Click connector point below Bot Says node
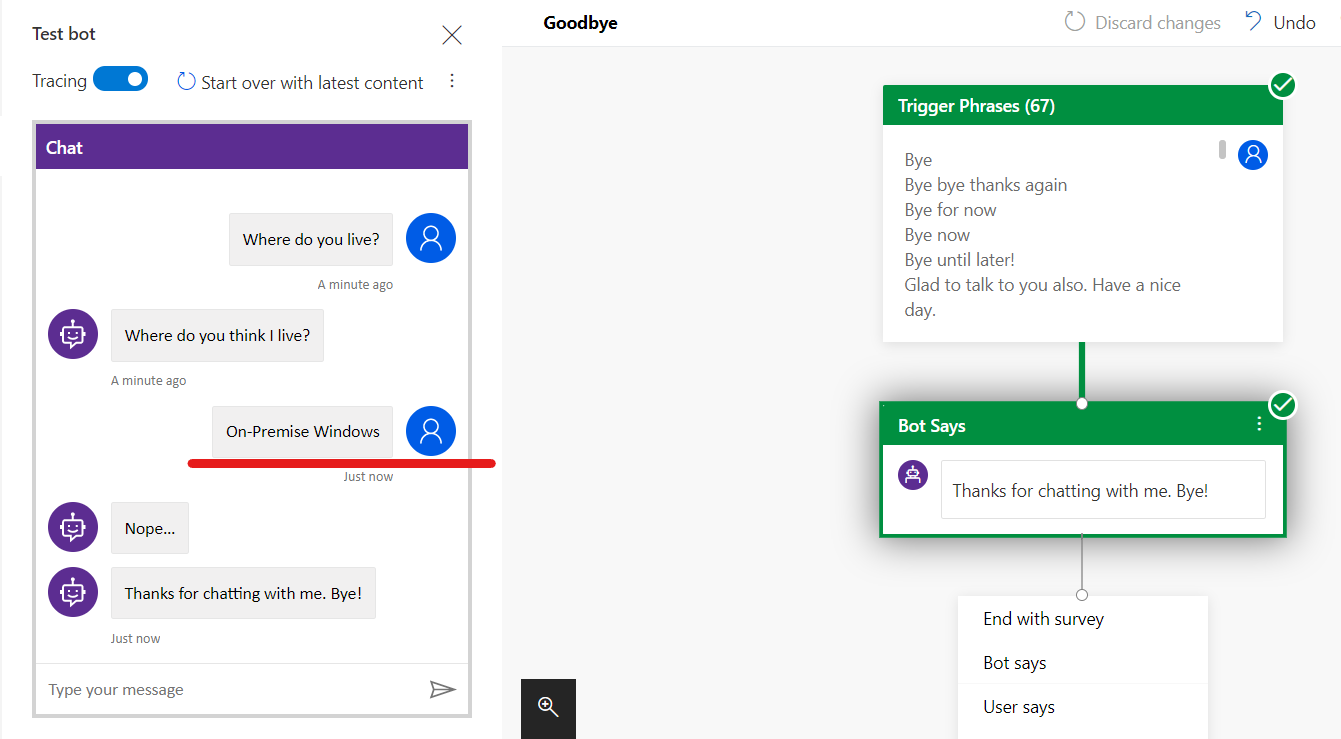This screenshot has width=1341, height=739. pos(1082,595)
